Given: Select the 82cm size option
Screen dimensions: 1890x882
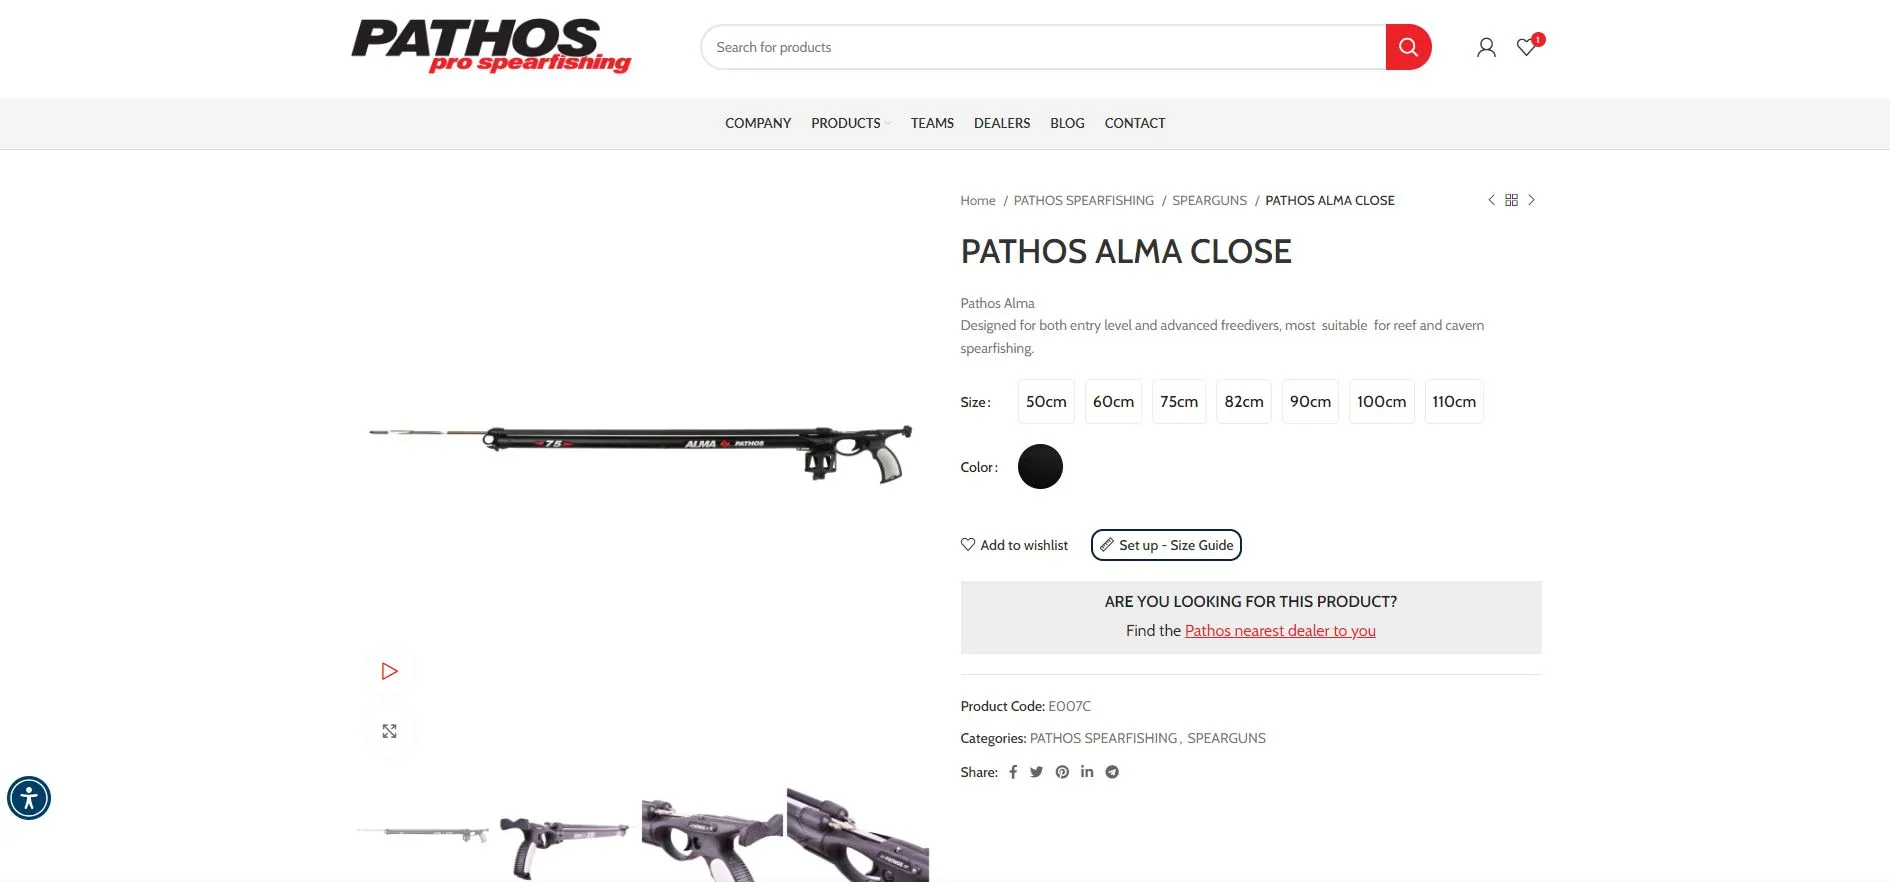Looking at the screenshot, I should pyautogui.click(x=1244, y=401).
